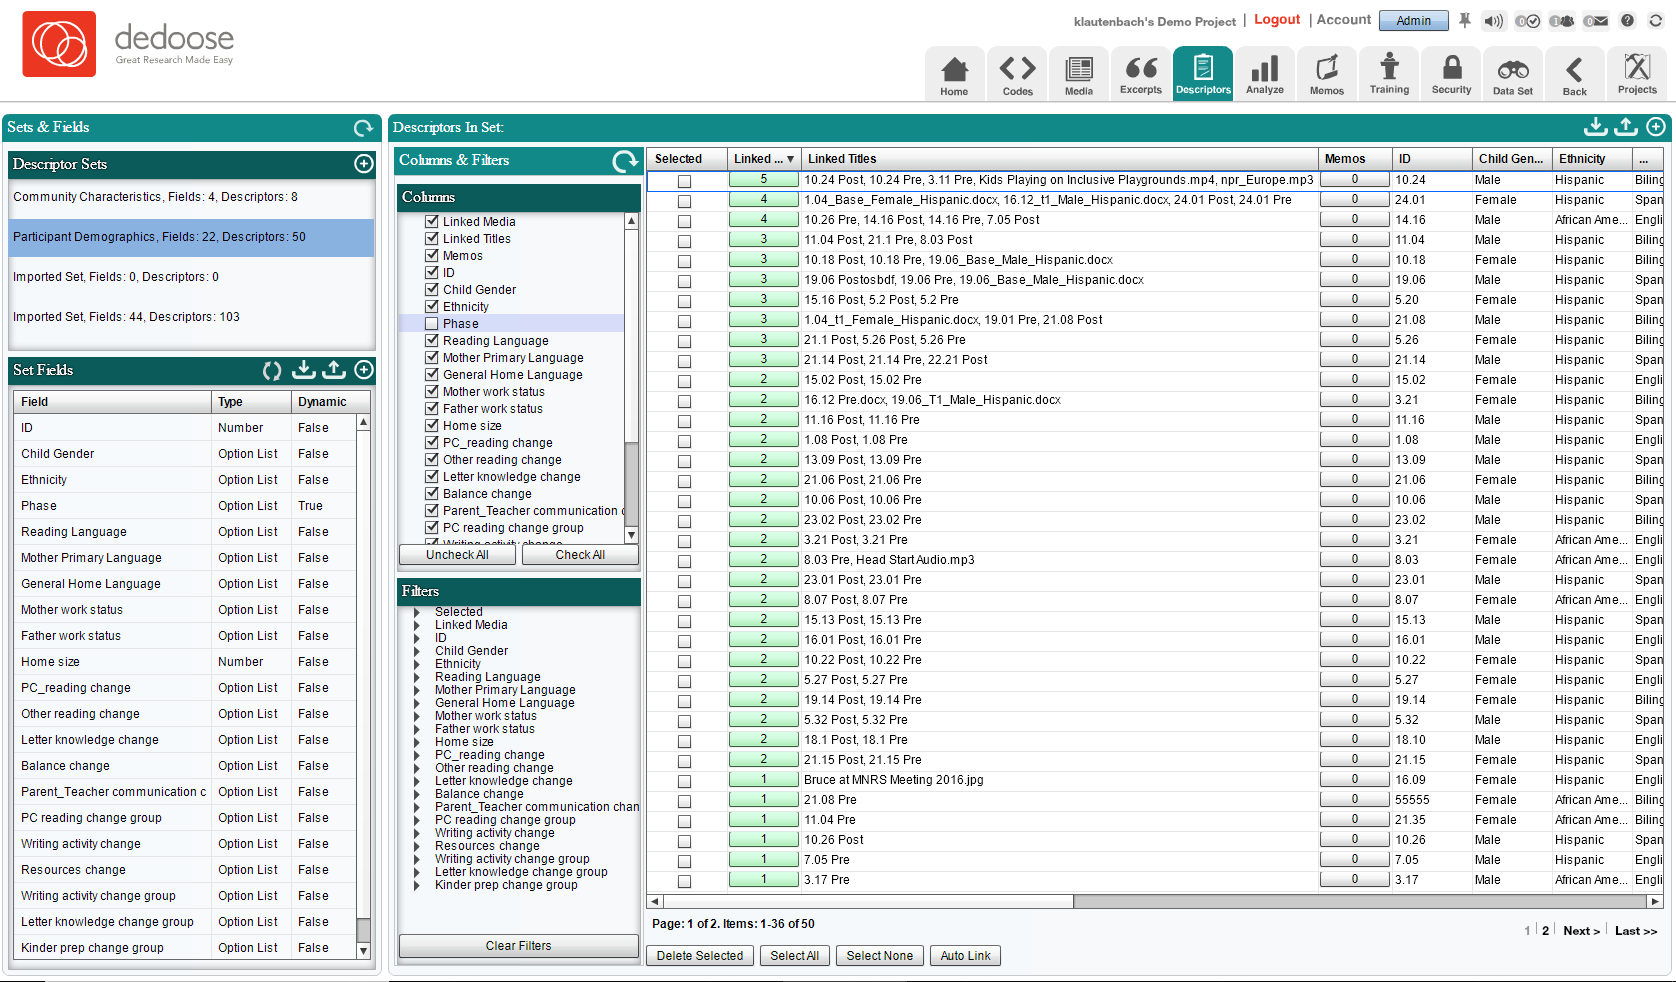Expand the Kinder prep change group filter

(x=417, y=885)
